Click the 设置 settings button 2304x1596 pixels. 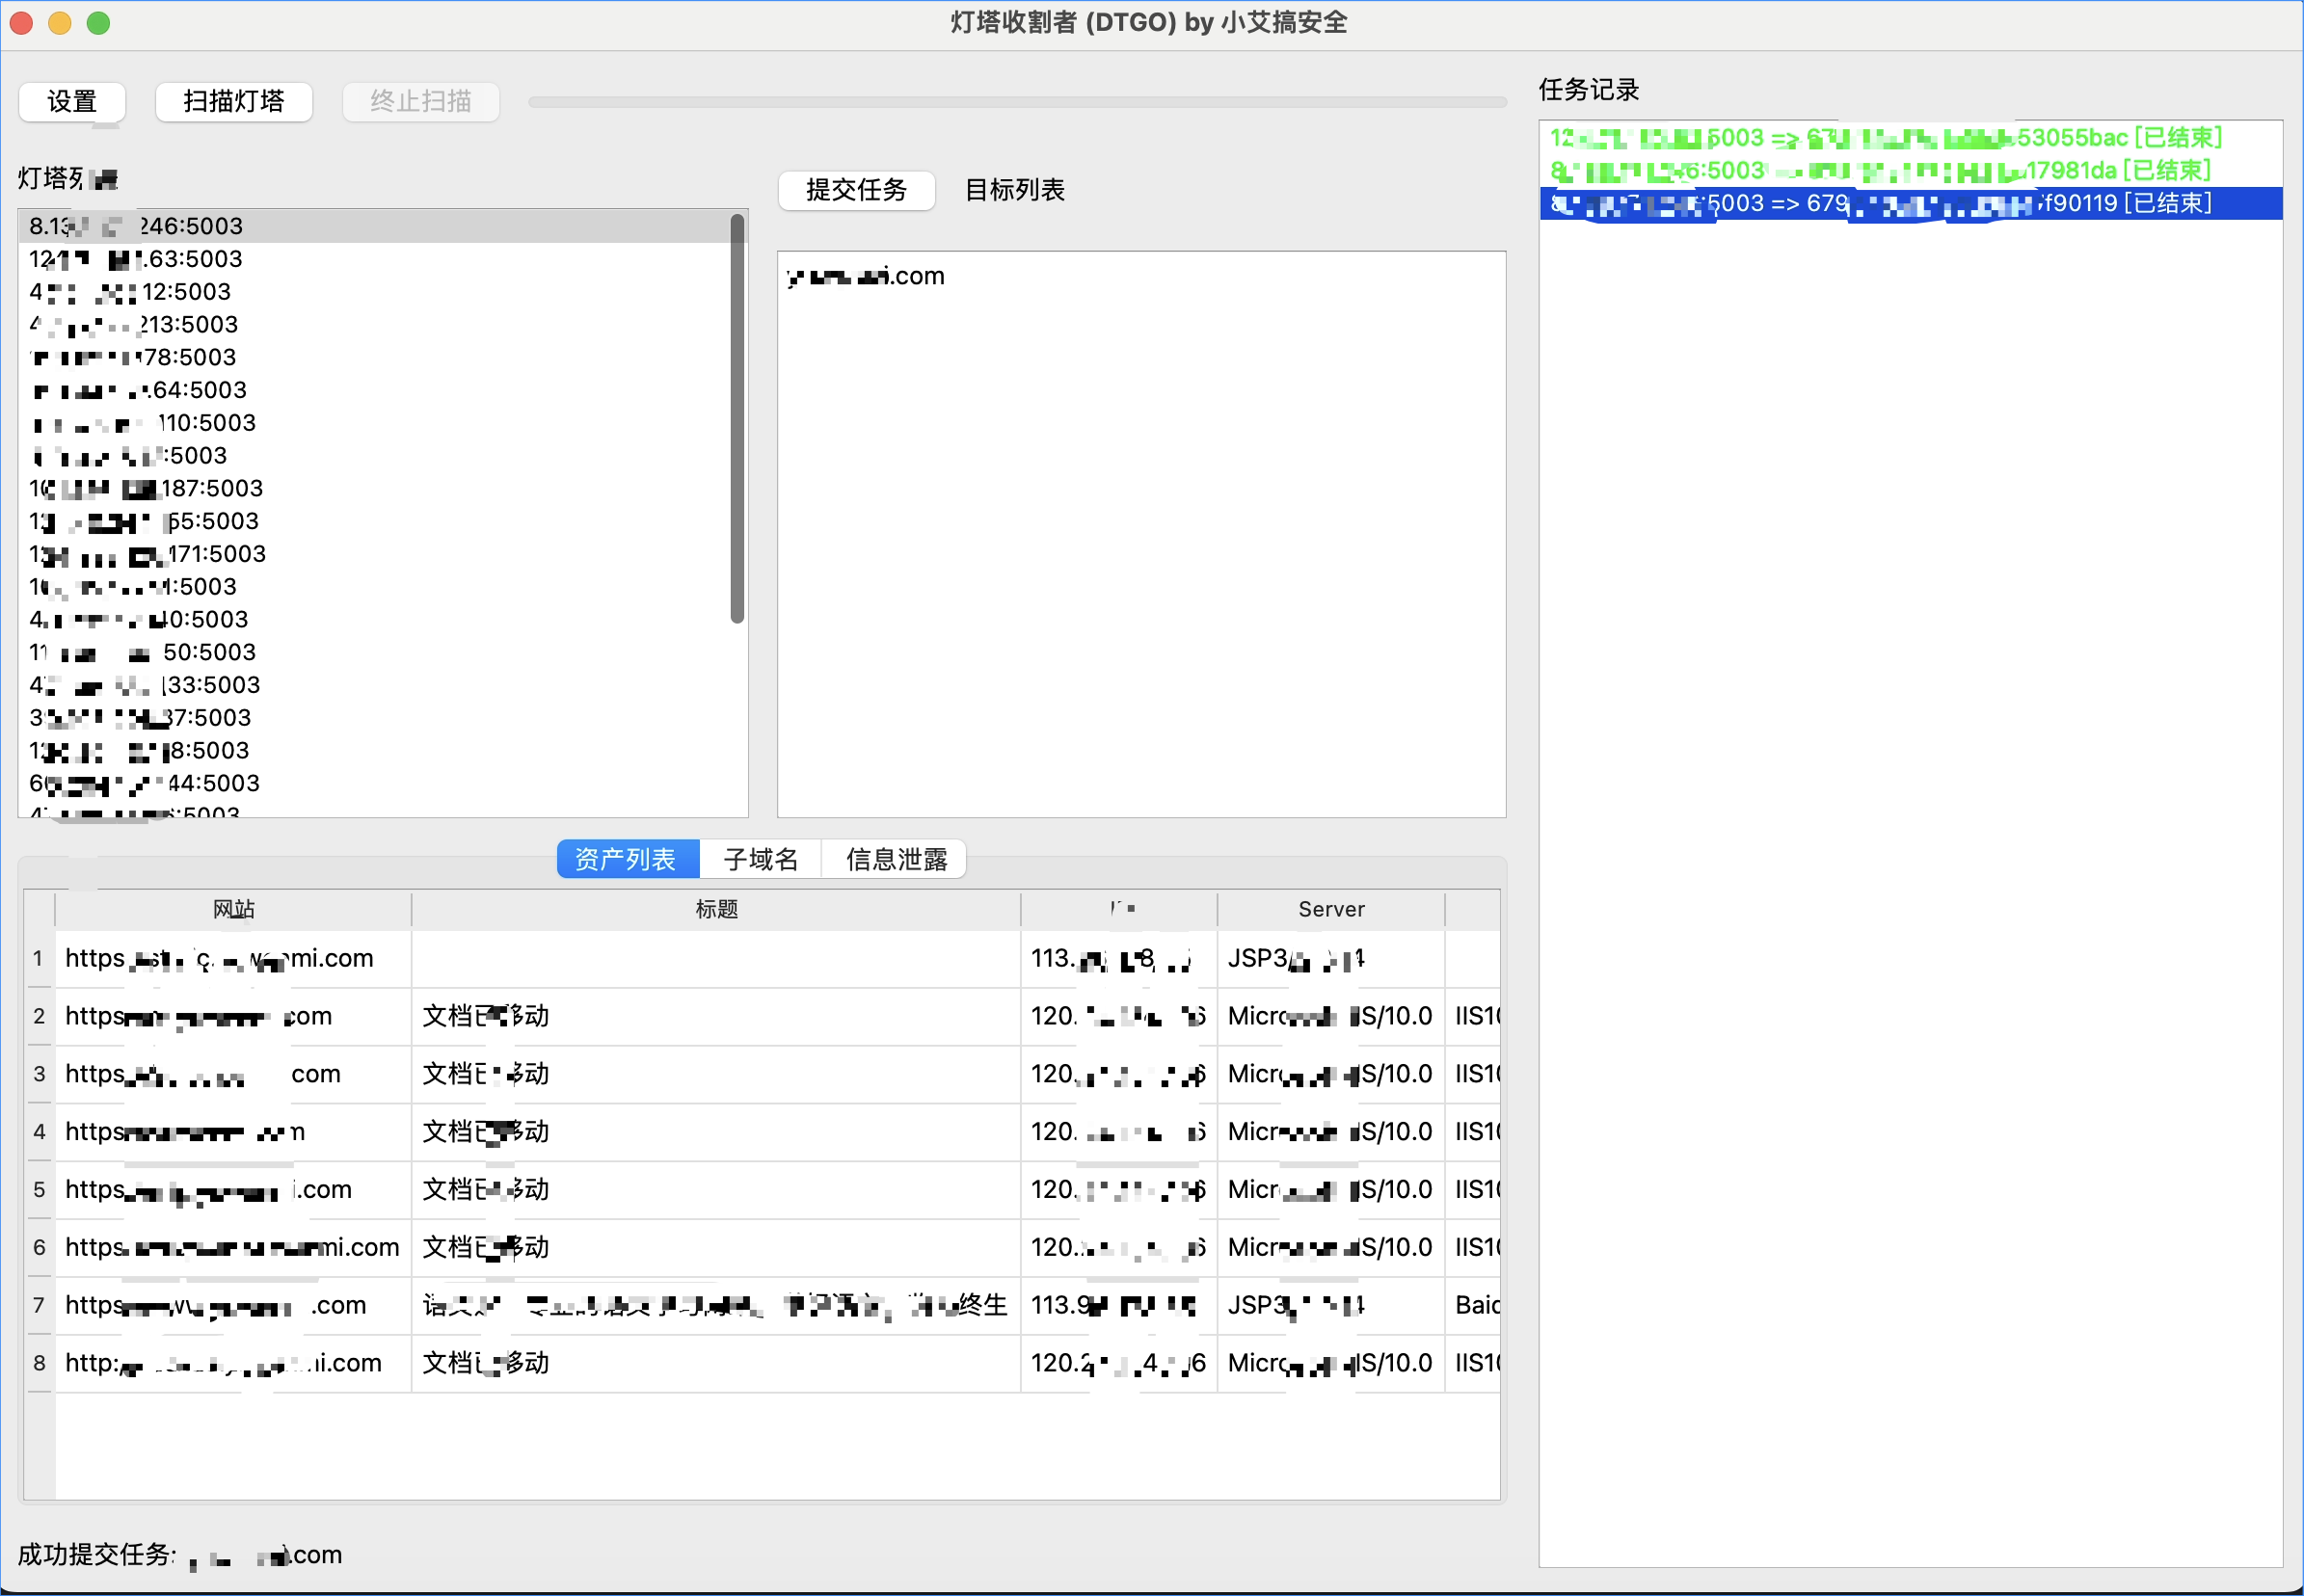point(72,101)
